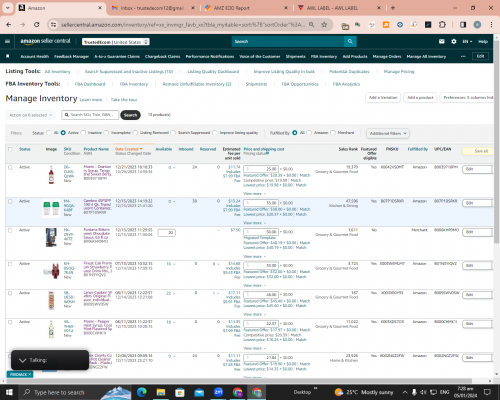500x400 pixels.
Task: Edit the $25.00 price input field
Action: coord(261,169)
